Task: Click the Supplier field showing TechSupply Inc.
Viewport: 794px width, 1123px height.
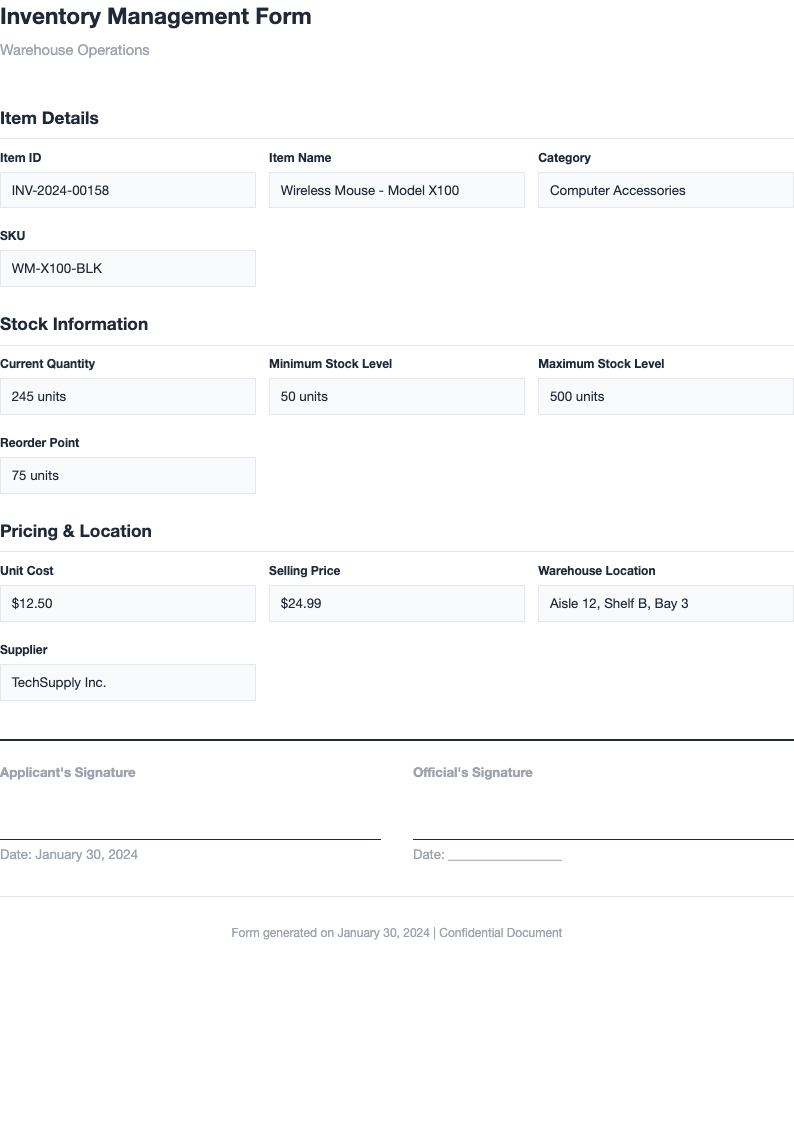Action: 128,682
